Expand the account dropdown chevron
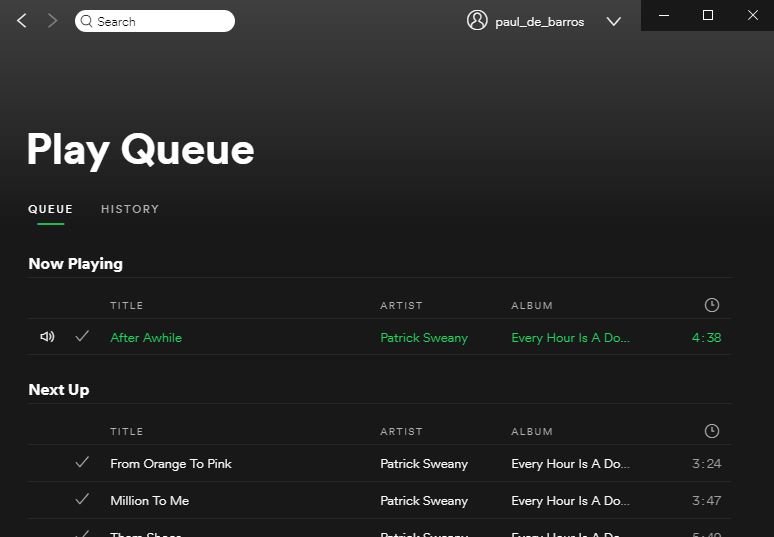774x537 pixels. point(614,22)
